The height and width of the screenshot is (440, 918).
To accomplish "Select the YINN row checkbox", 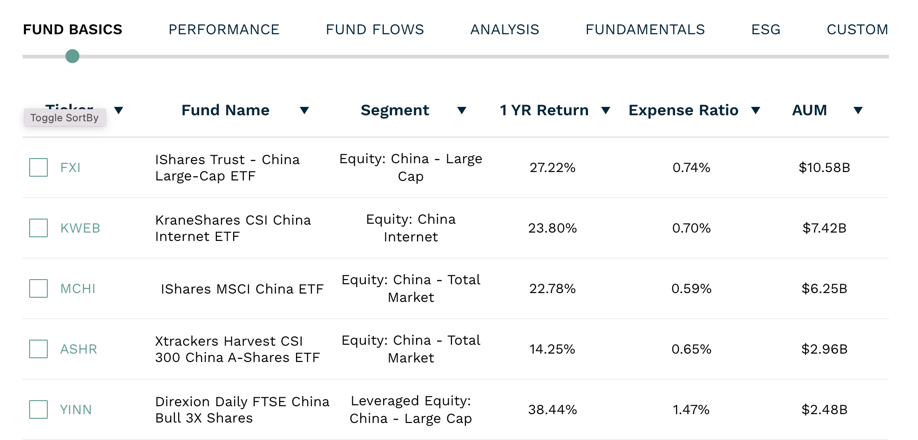I will [x=39, y=409].
